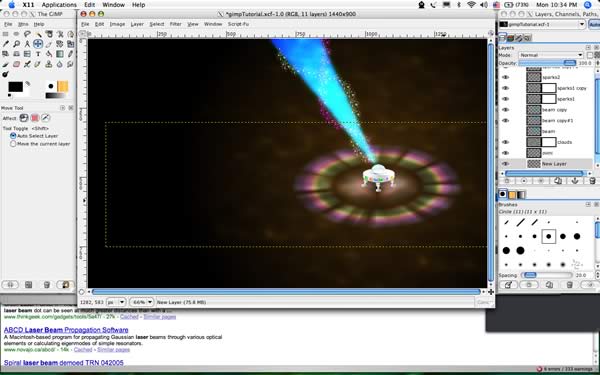This screenshot has height=375, width=600.
Task: Hide the beam copy layer
Action: pos(505,110)
